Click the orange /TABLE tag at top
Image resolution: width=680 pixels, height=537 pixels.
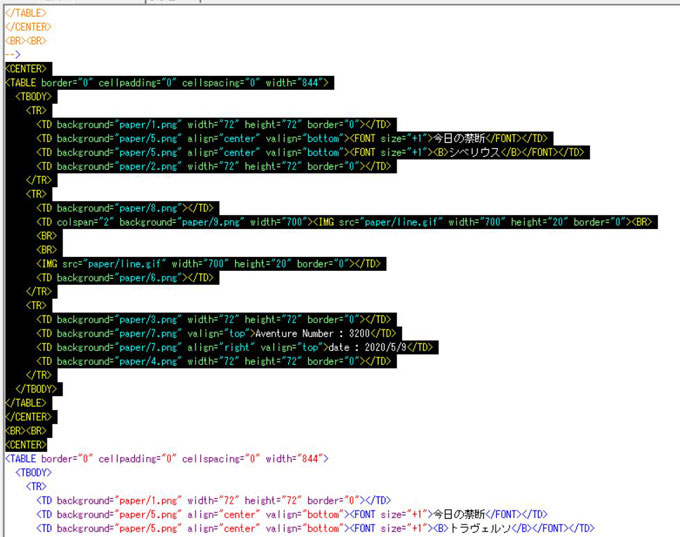26,12
